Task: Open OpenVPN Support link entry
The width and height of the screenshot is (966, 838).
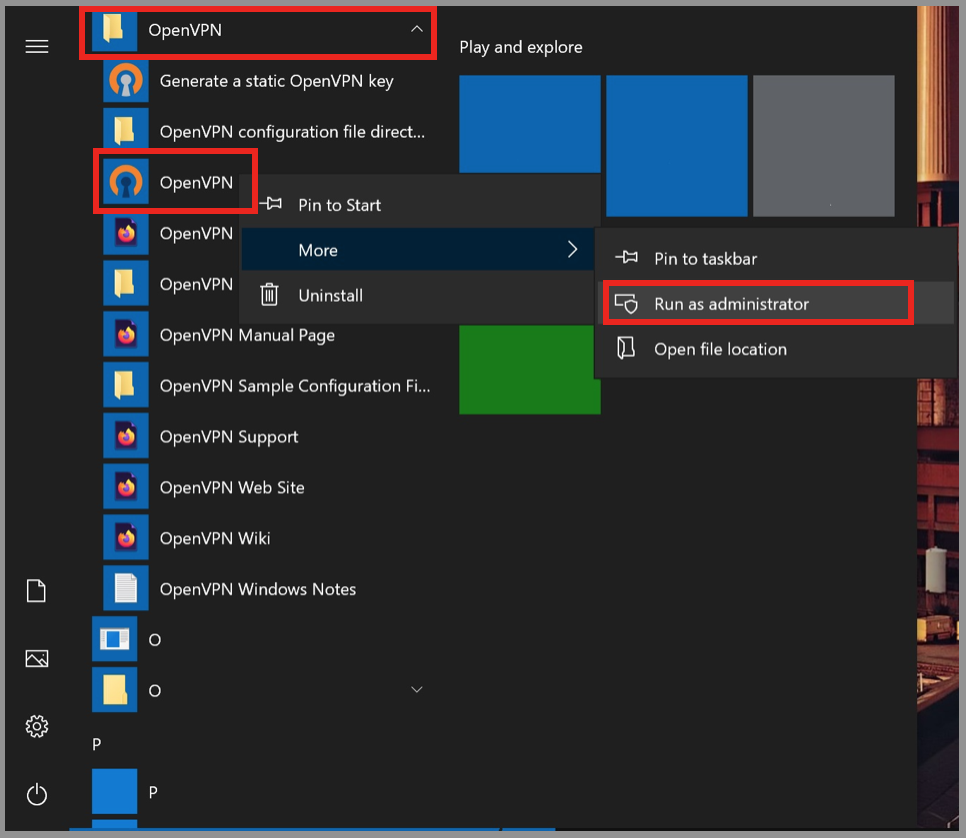Action: [228, 437]
